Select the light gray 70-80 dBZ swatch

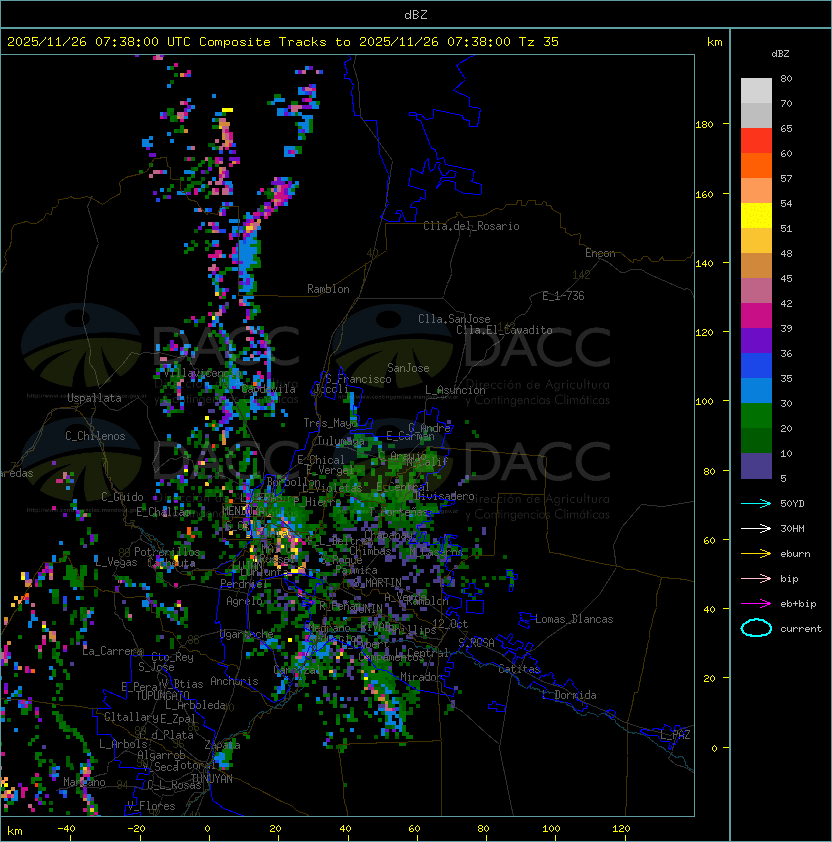point(756,91)
